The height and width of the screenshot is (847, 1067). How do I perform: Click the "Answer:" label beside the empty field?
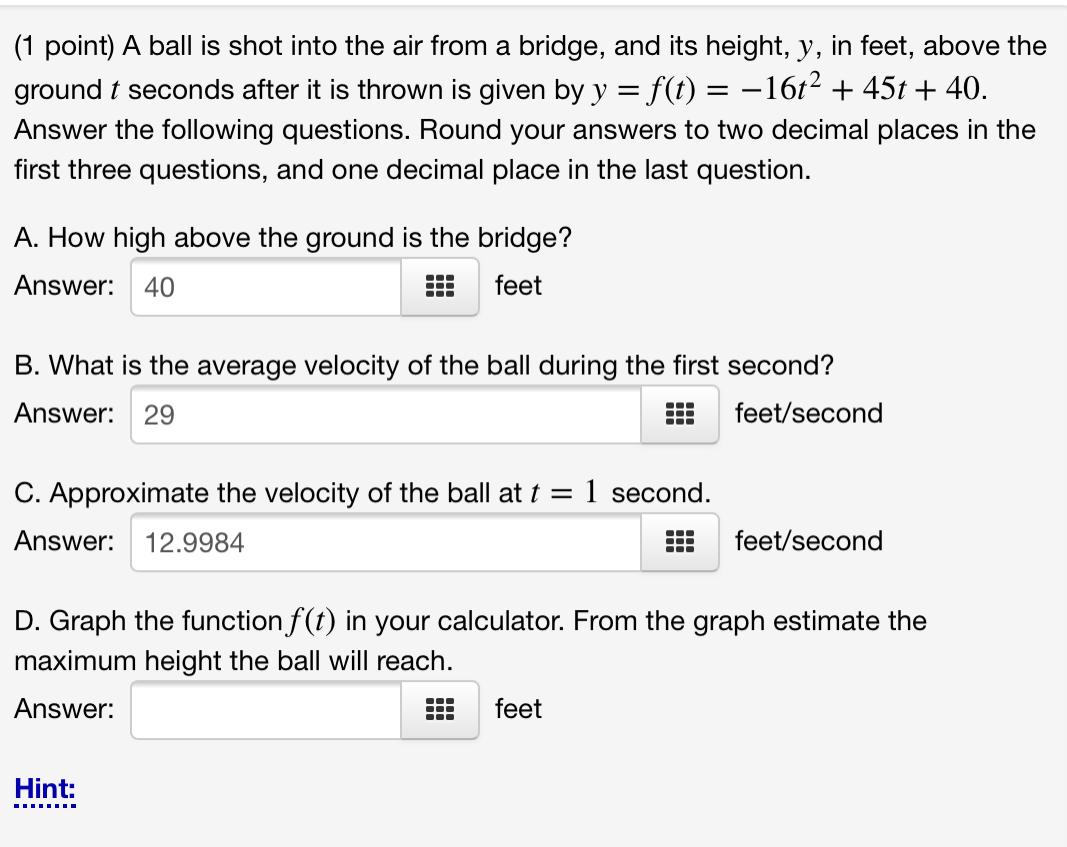click(x=64, y=710)
